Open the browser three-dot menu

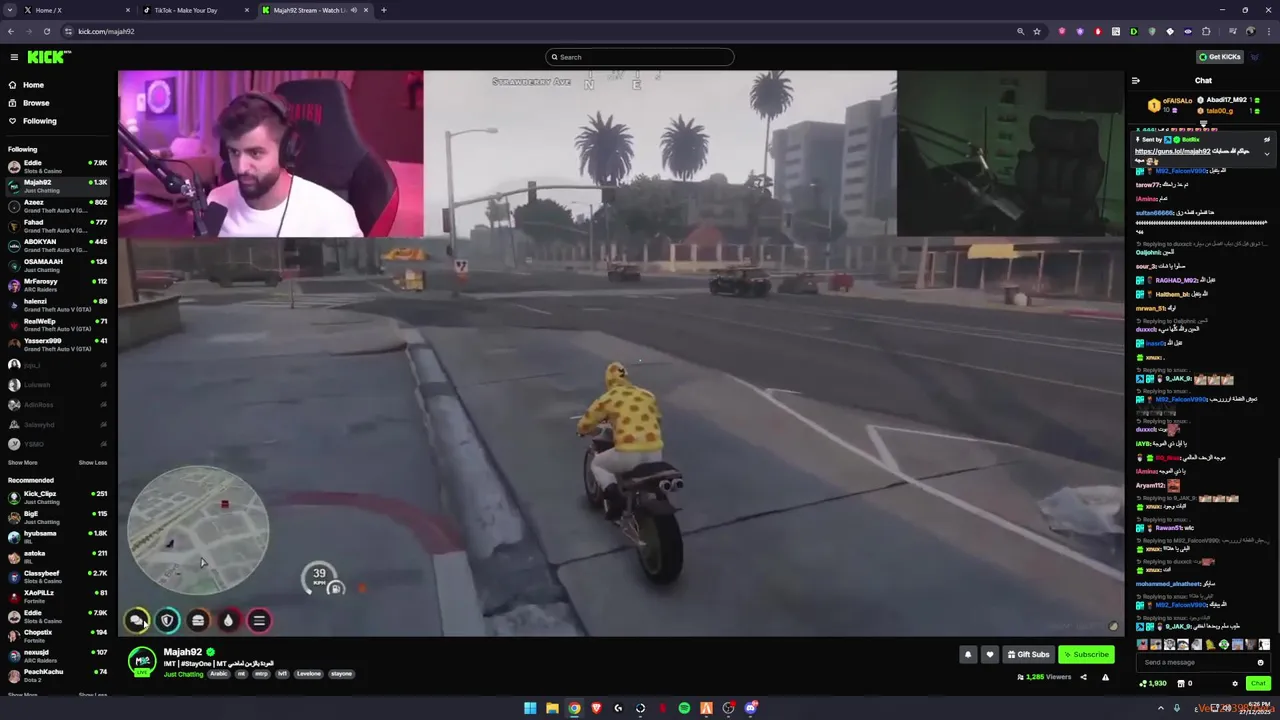click(1268, 31)
